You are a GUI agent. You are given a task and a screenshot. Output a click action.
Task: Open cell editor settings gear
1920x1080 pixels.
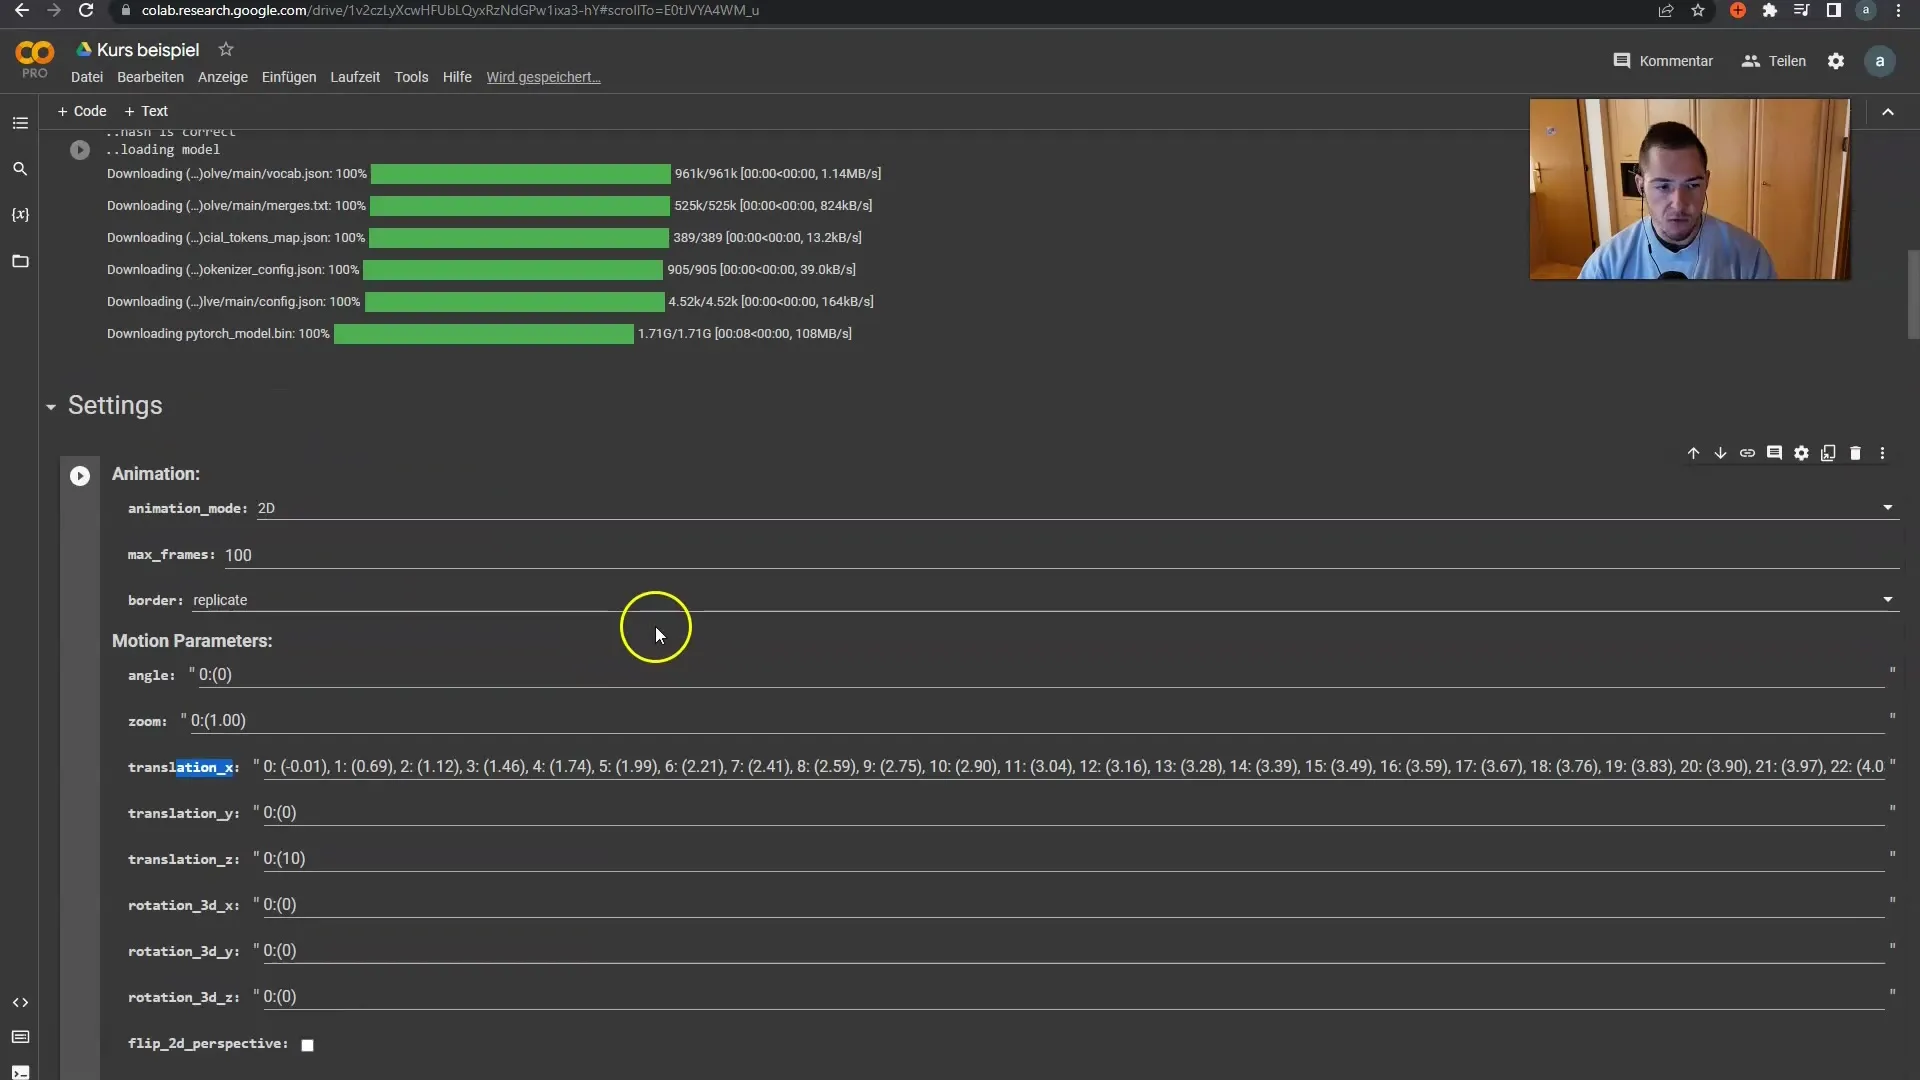coord(1801,453)
